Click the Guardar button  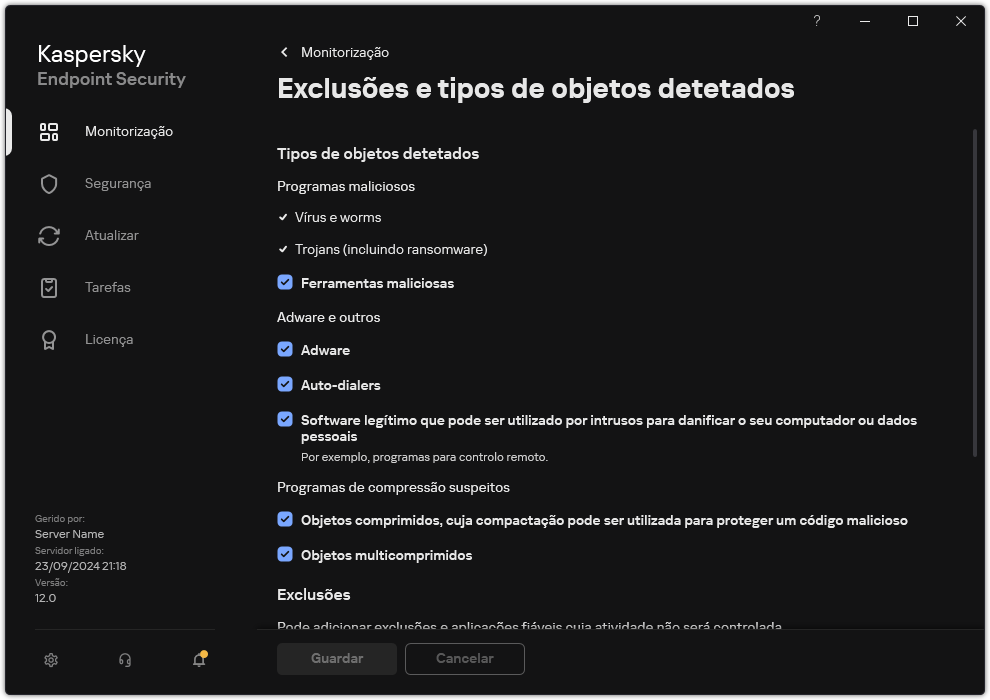336,658
